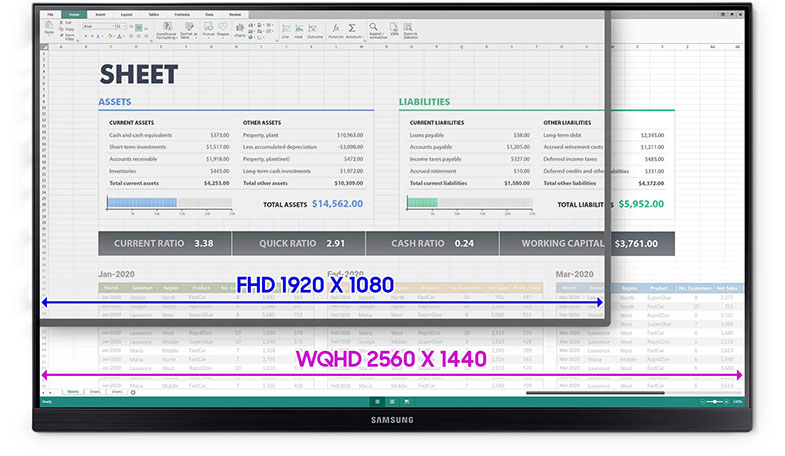Viewport: 785px width, 456px height.
Task: Click the zoom slider in status bar
Action: click(x=712, y=402)
